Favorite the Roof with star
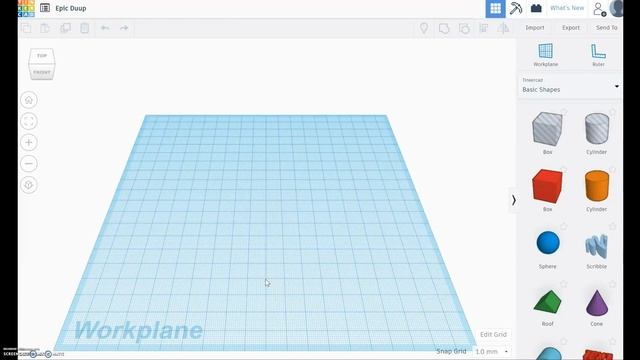The width and height of the screenshot is (640, 360). coord(564,284)
